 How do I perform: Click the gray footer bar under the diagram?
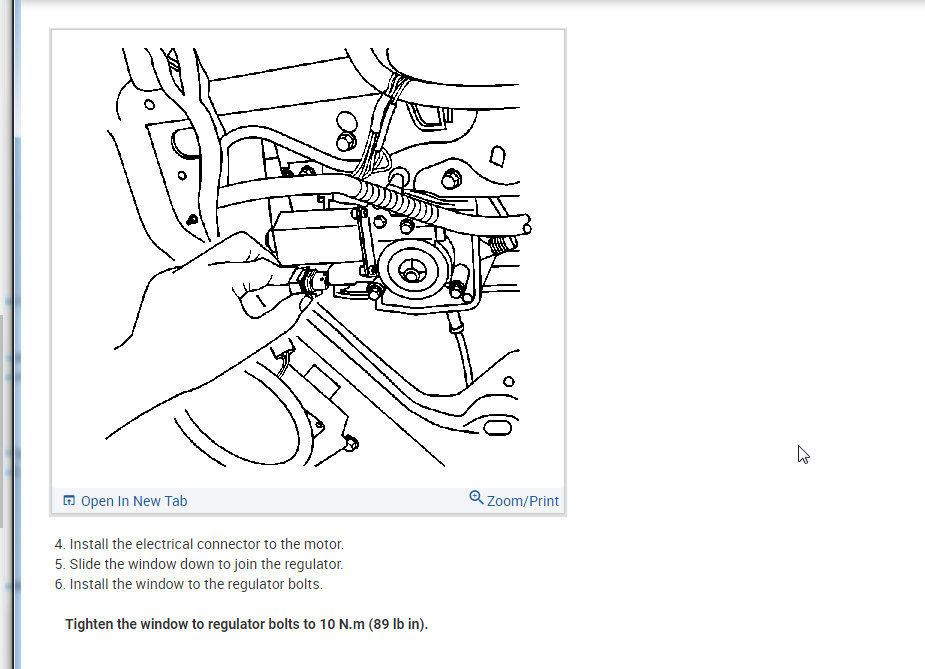pos(308,500)
